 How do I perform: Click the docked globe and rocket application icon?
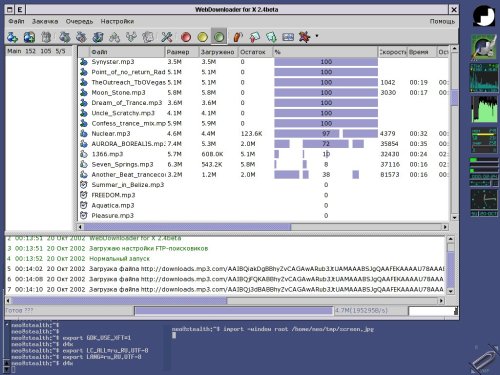point(484,47)
